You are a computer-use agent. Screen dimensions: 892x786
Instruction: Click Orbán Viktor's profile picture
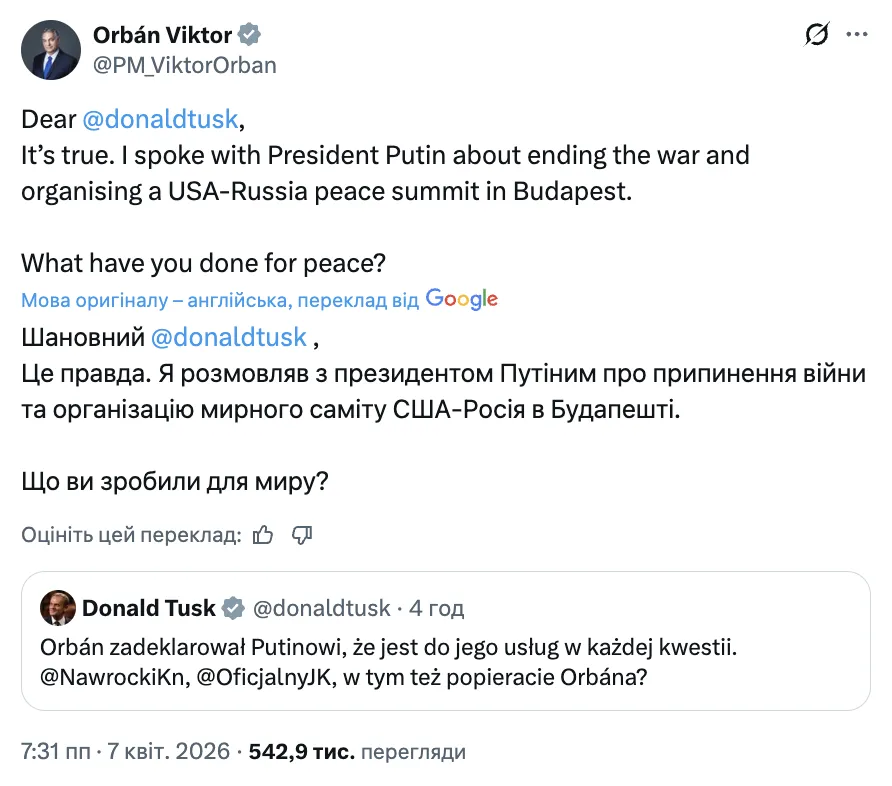pos(50,50)
